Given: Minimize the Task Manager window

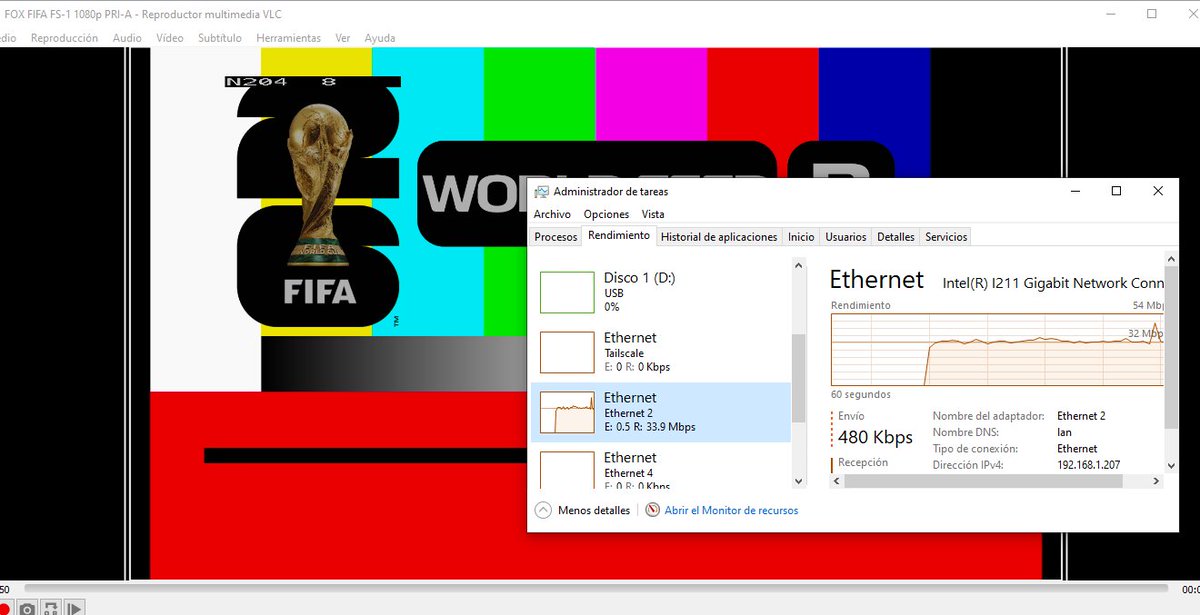Looking at the screenshot, I should click(x=1076, y=191).
